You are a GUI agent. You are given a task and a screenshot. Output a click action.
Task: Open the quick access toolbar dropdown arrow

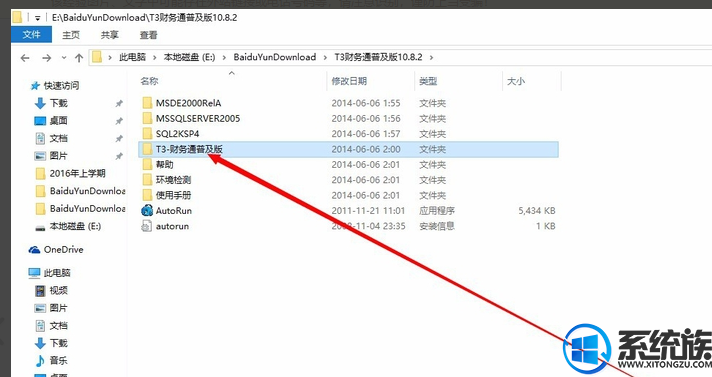pos(38,18)
